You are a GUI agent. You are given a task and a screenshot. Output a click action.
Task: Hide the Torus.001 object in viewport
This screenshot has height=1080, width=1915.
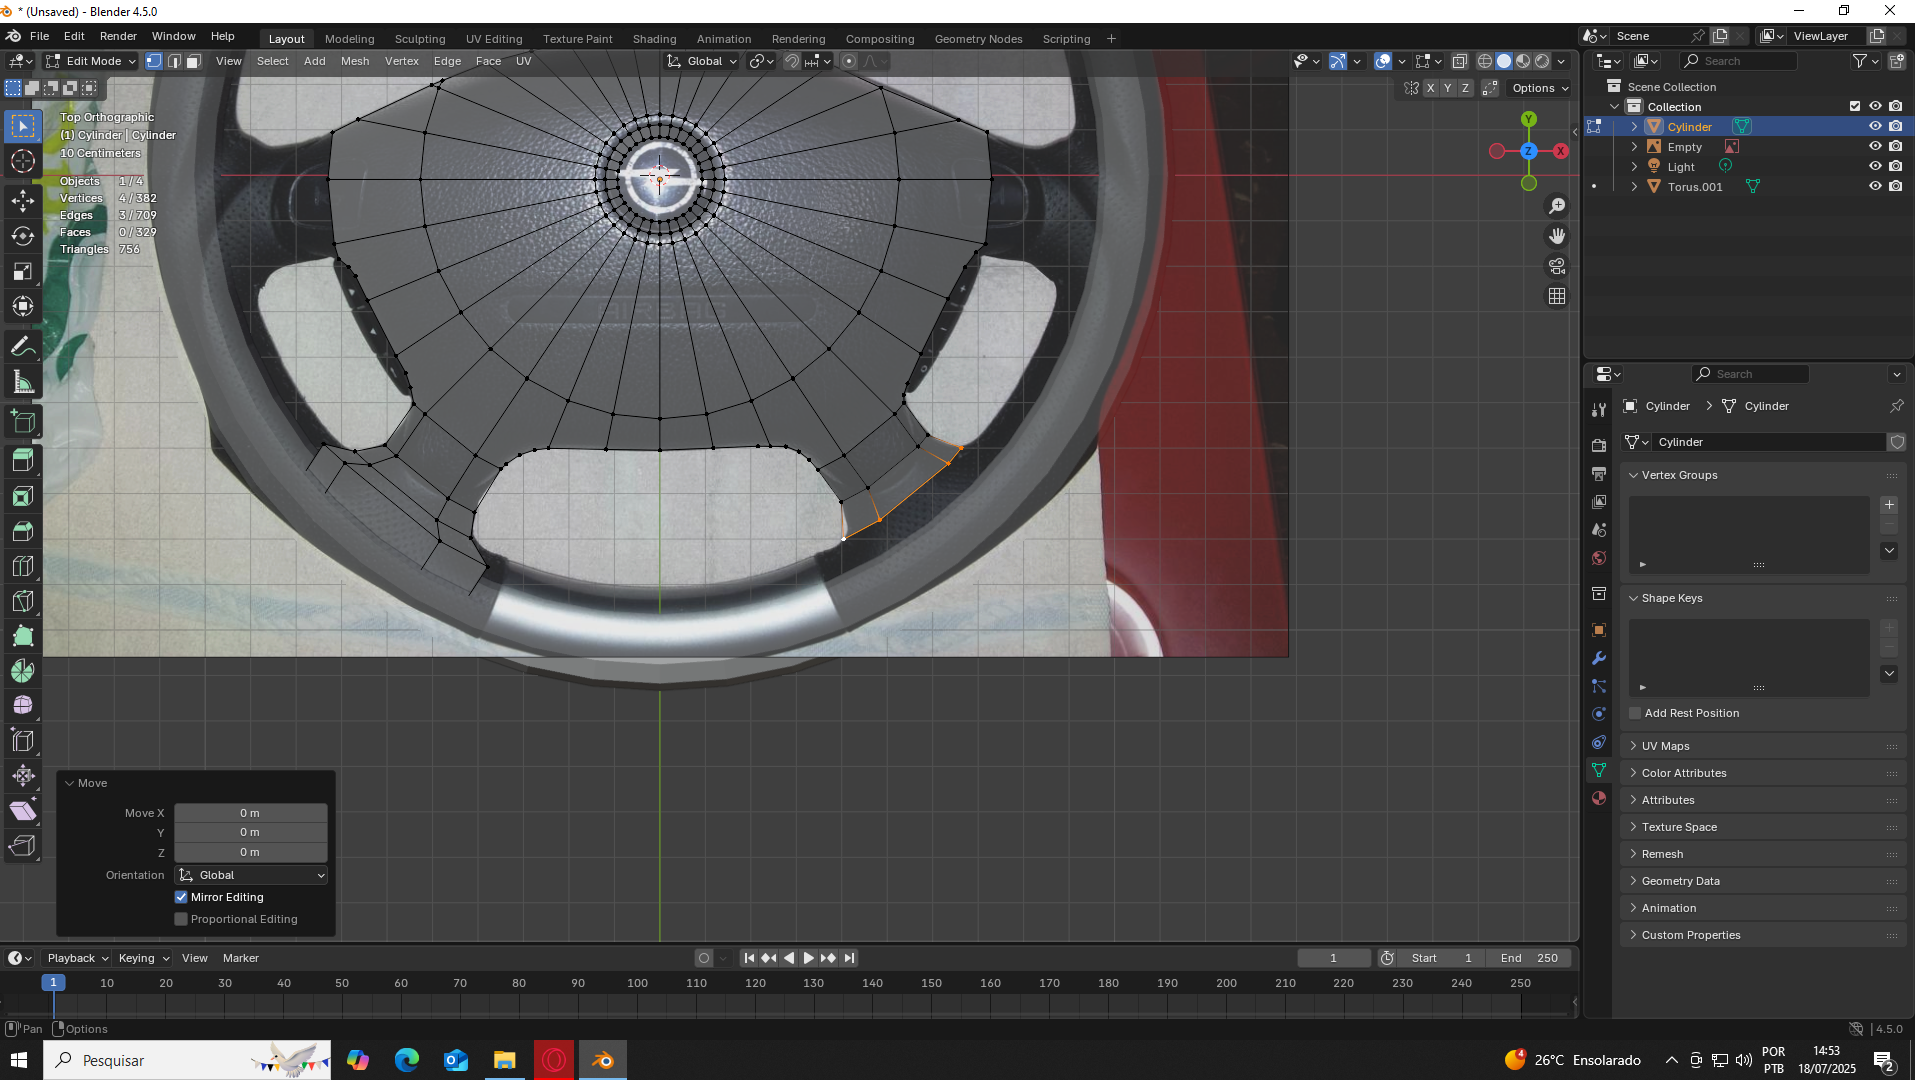point(1875,187)
